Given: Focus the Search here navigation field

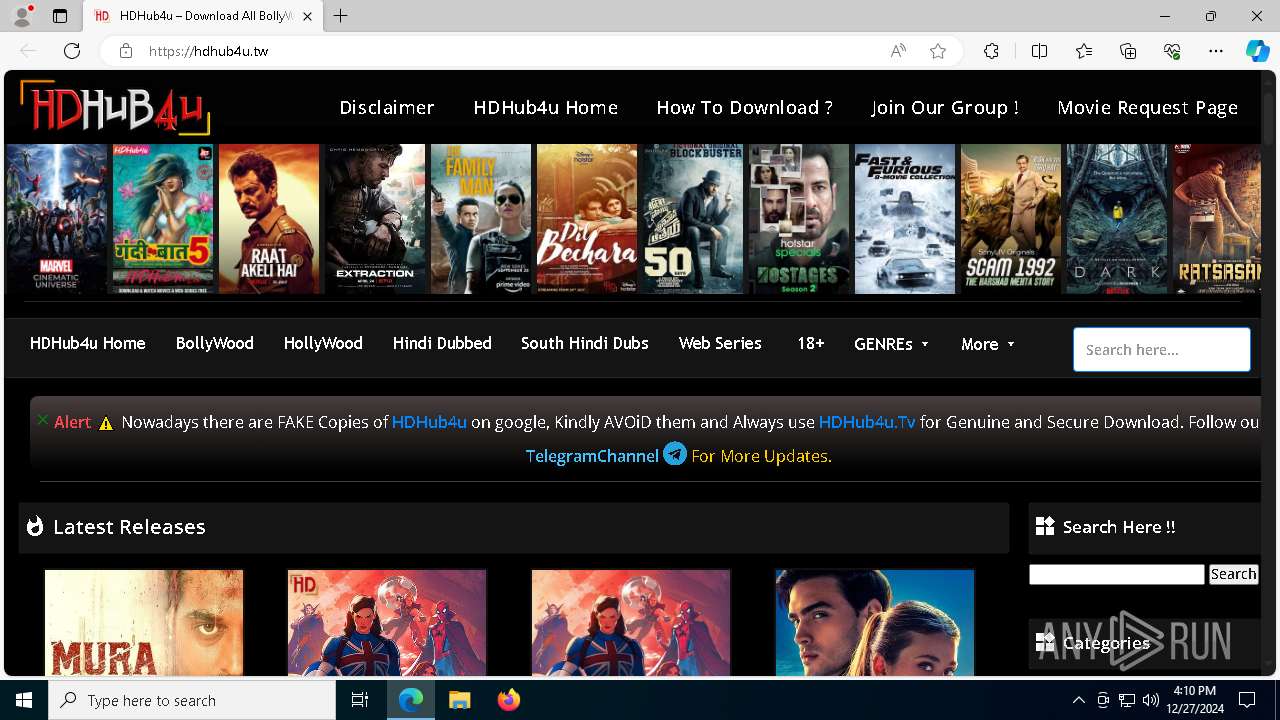Looking at the screenshot, I should (x=1162, y=350).
